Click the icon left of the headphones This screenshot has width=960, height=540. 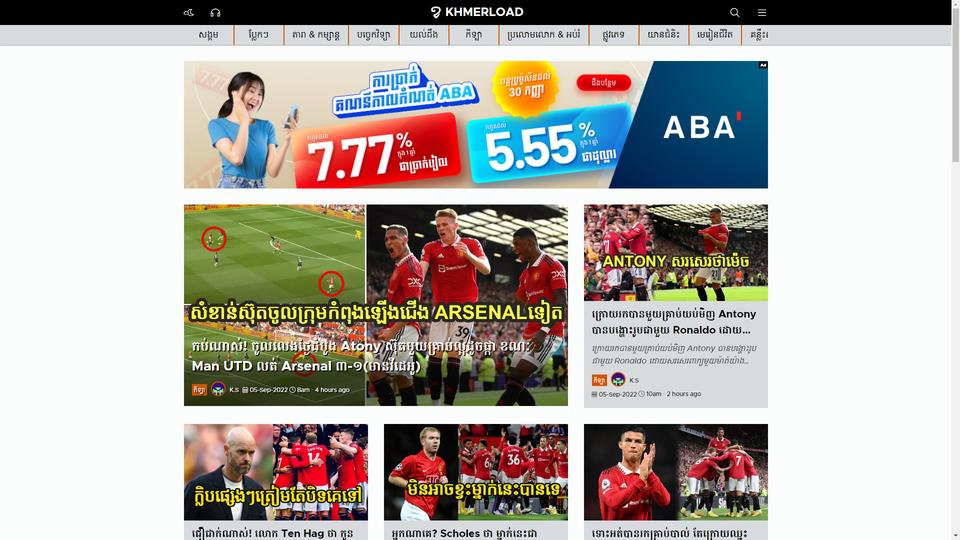click(189, 12)
